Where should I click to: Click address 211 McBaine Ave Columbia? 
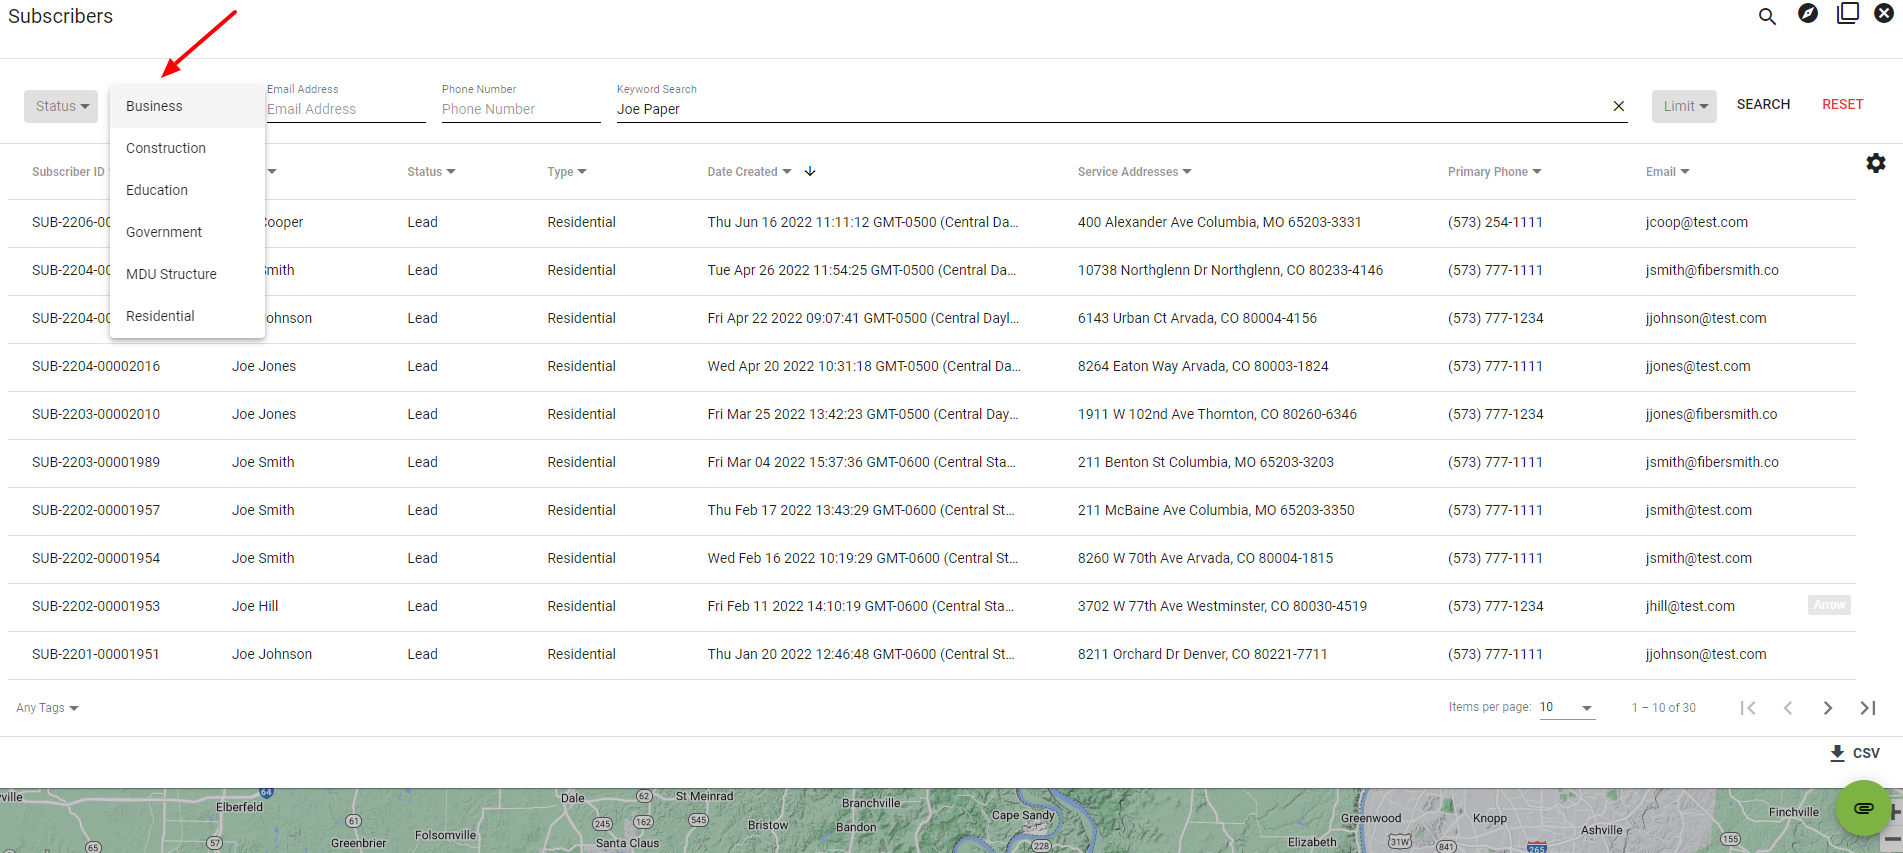1216,510
